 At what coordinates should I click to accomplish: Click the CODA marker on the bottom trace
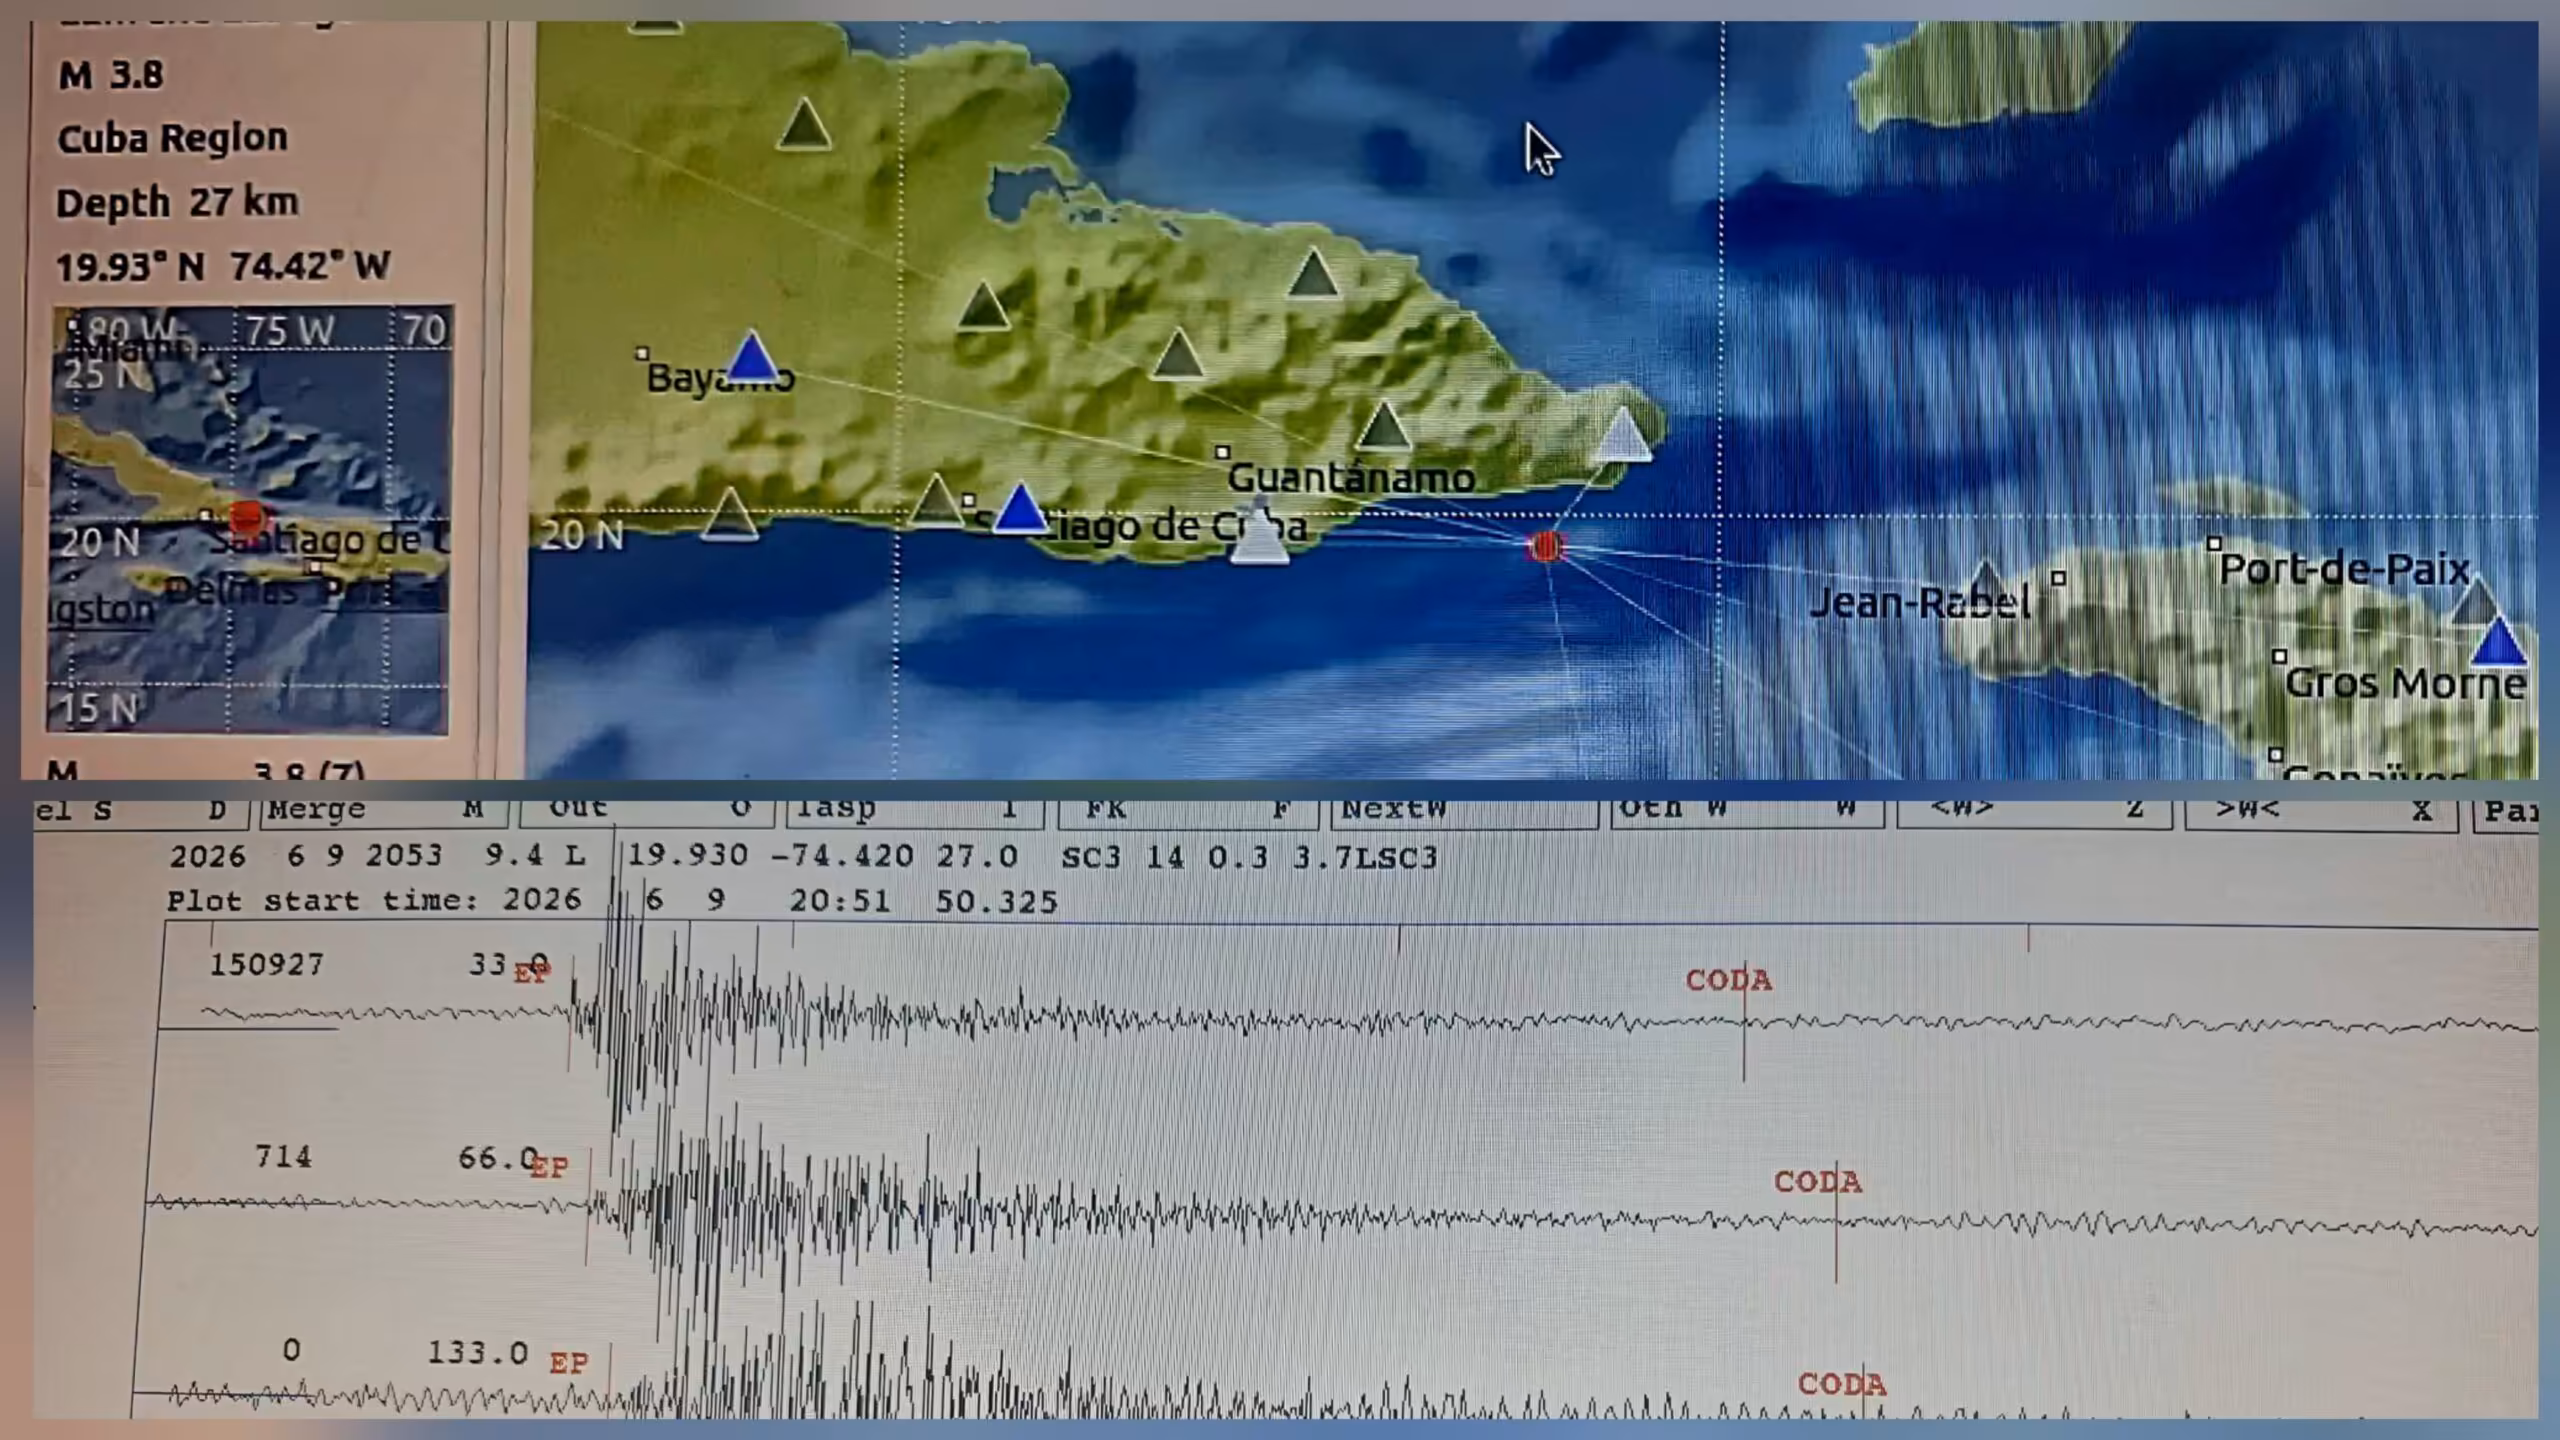(x=1842, y=1384)
